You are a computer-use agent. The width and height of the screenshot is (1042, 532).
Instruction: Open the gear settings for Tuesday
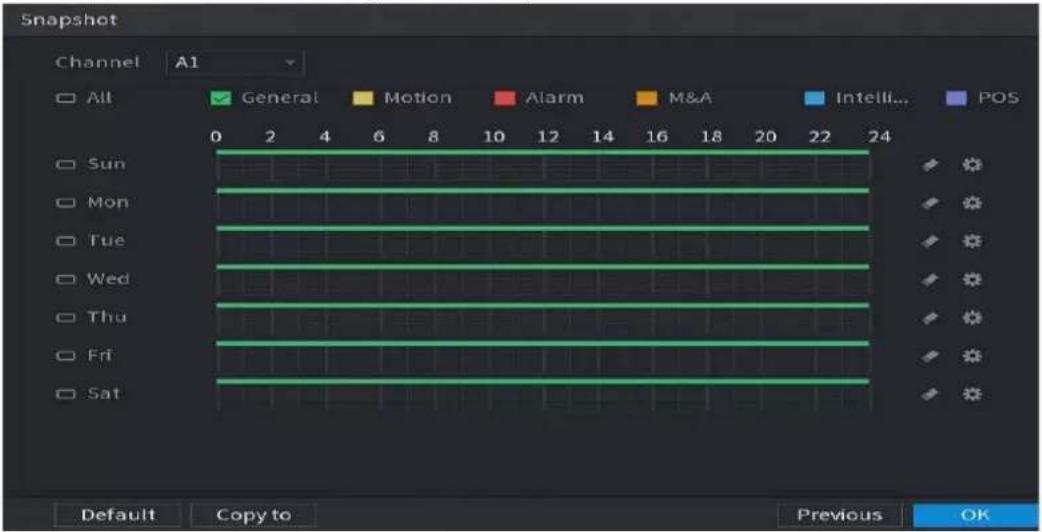point(972,240)
